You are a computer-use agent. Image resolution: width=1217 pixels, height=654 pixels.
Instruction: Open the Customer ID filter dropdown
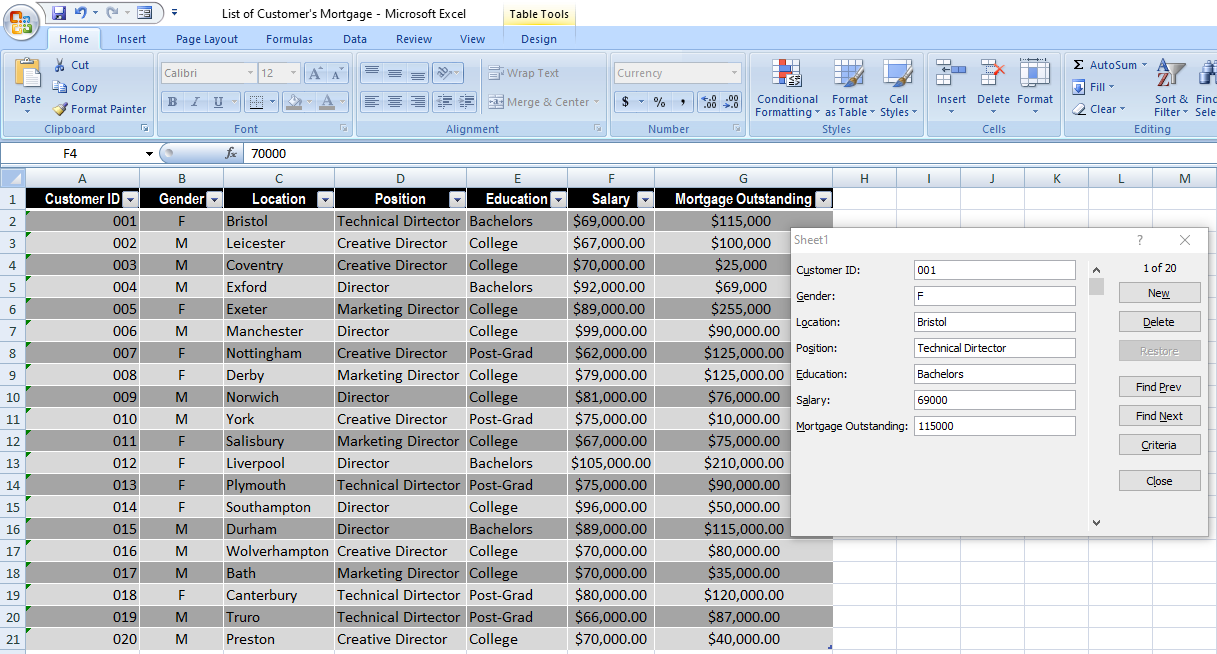(x=129, y=199)
